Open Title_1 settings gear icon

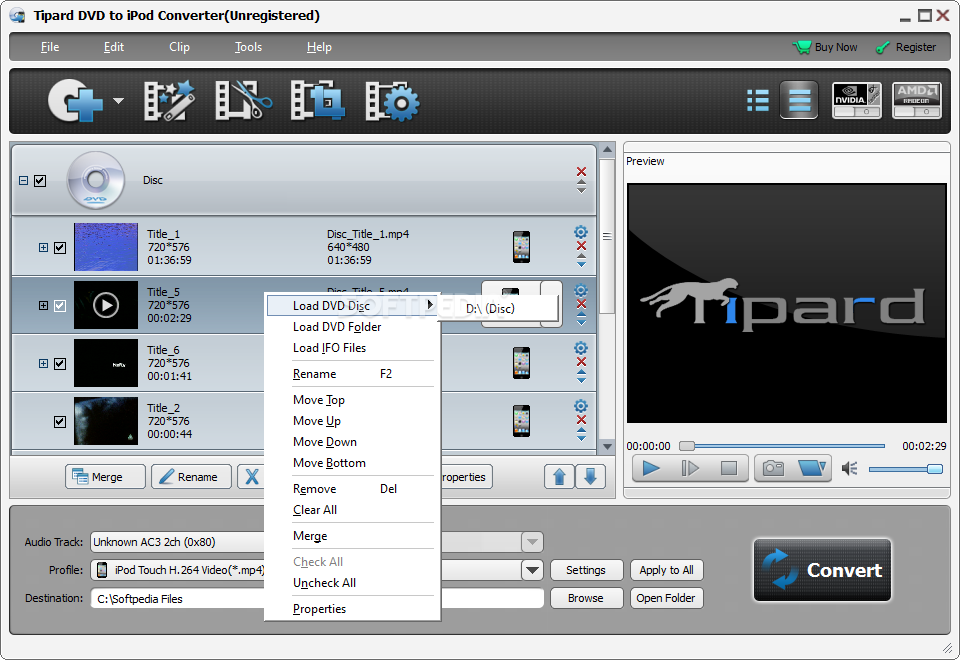click(x=581, y=232)
